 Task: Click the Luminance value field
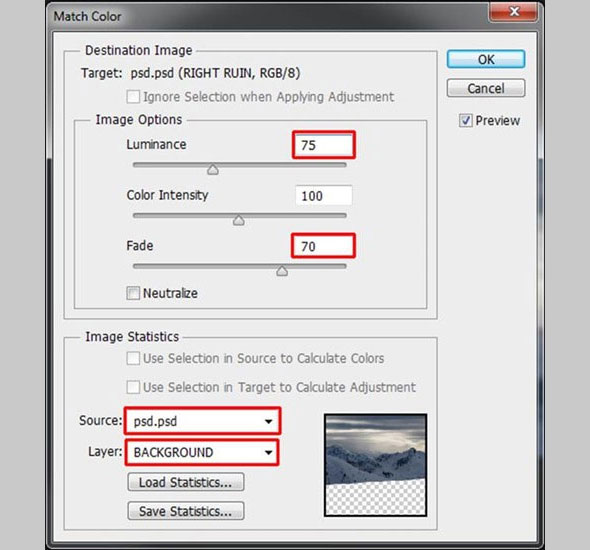[x=324, y=145]
